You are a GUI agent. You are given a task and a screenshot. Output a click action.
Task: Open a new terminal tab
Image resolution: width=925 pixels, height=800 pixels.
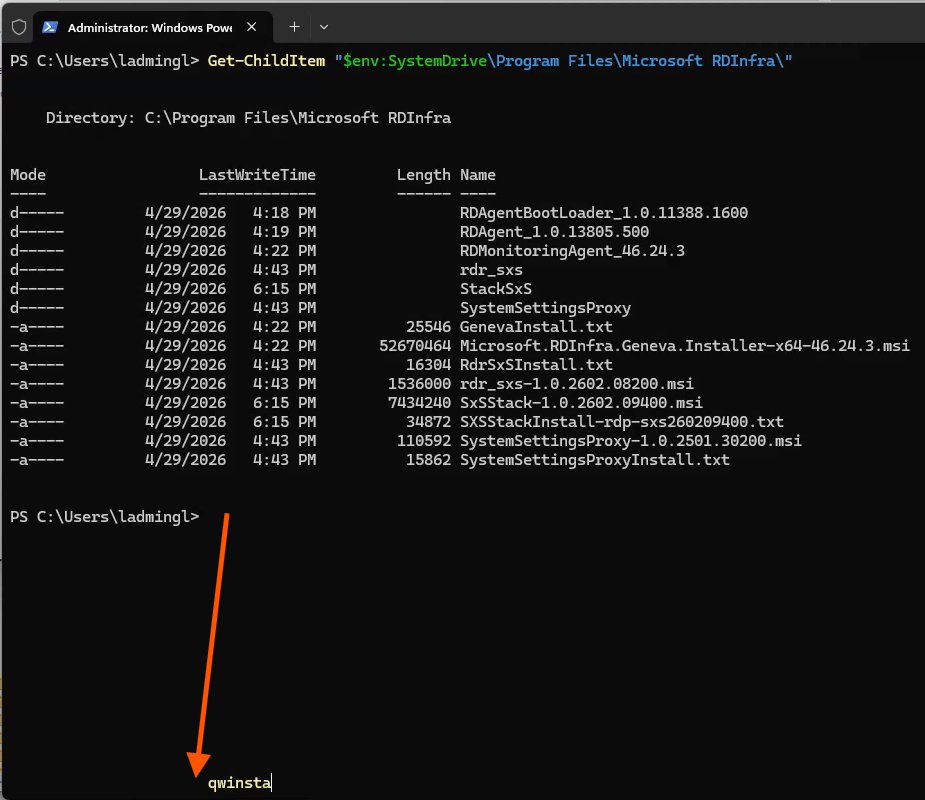294,27
